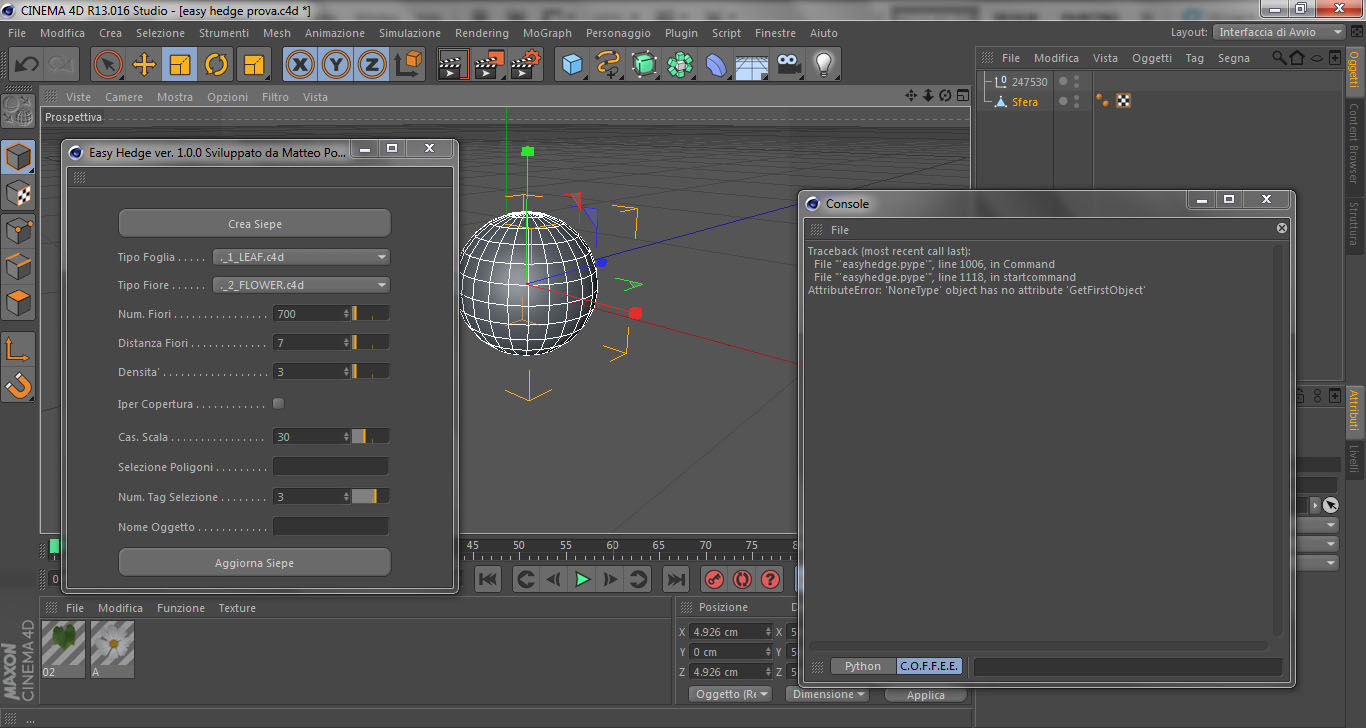
Task: Click the light bulb Light icon
Action: point(823,65)
